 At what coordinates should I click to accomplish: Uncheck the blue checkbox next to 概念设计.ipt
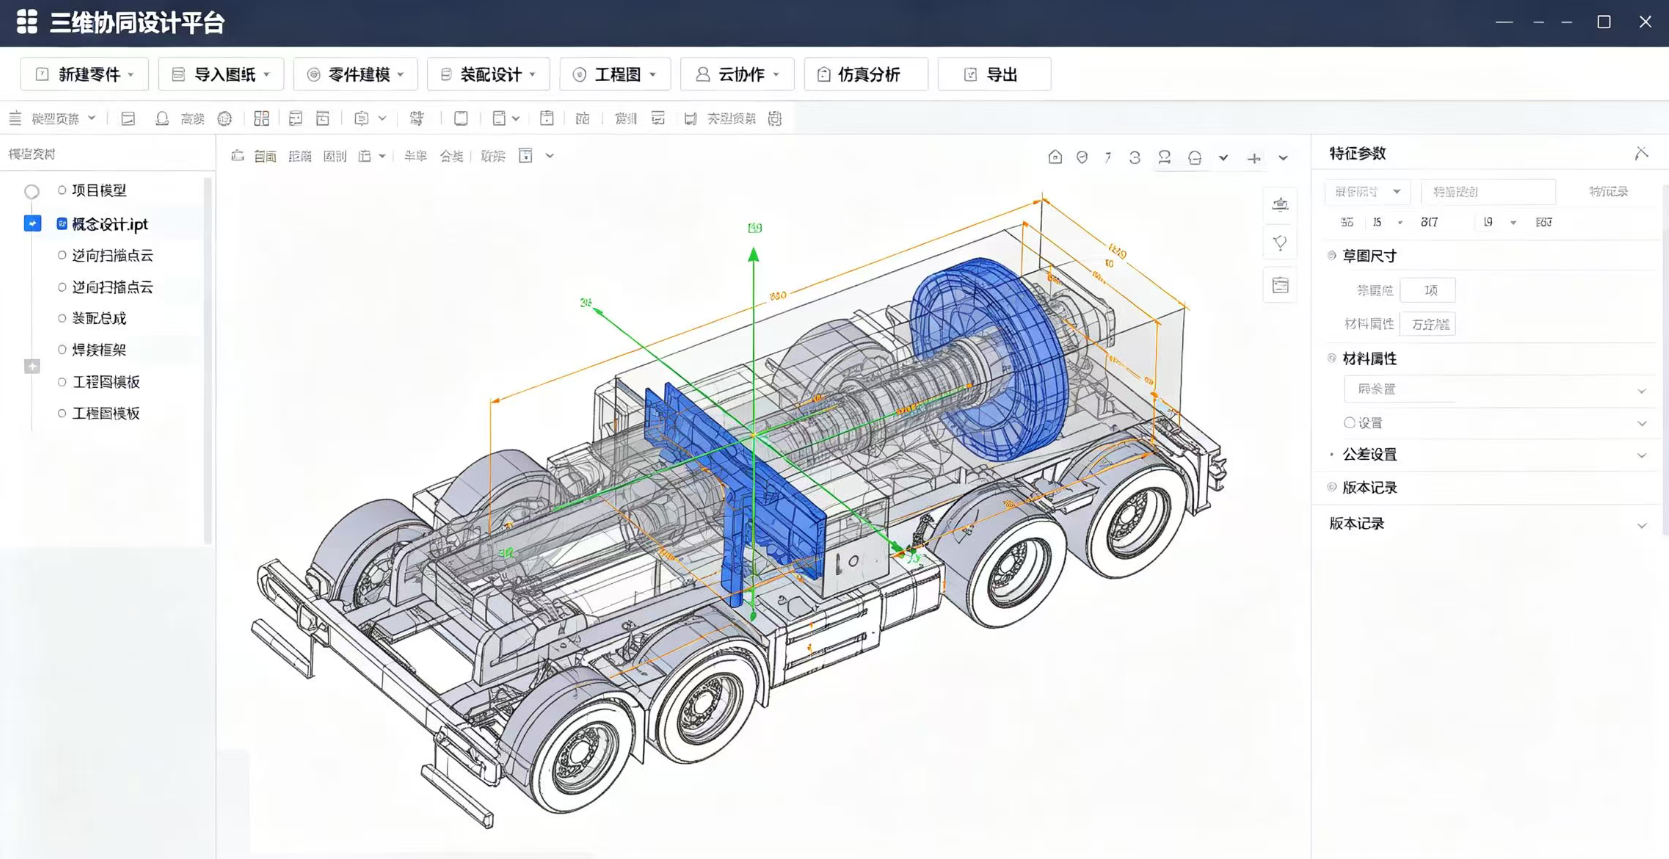tap(32, 223)
